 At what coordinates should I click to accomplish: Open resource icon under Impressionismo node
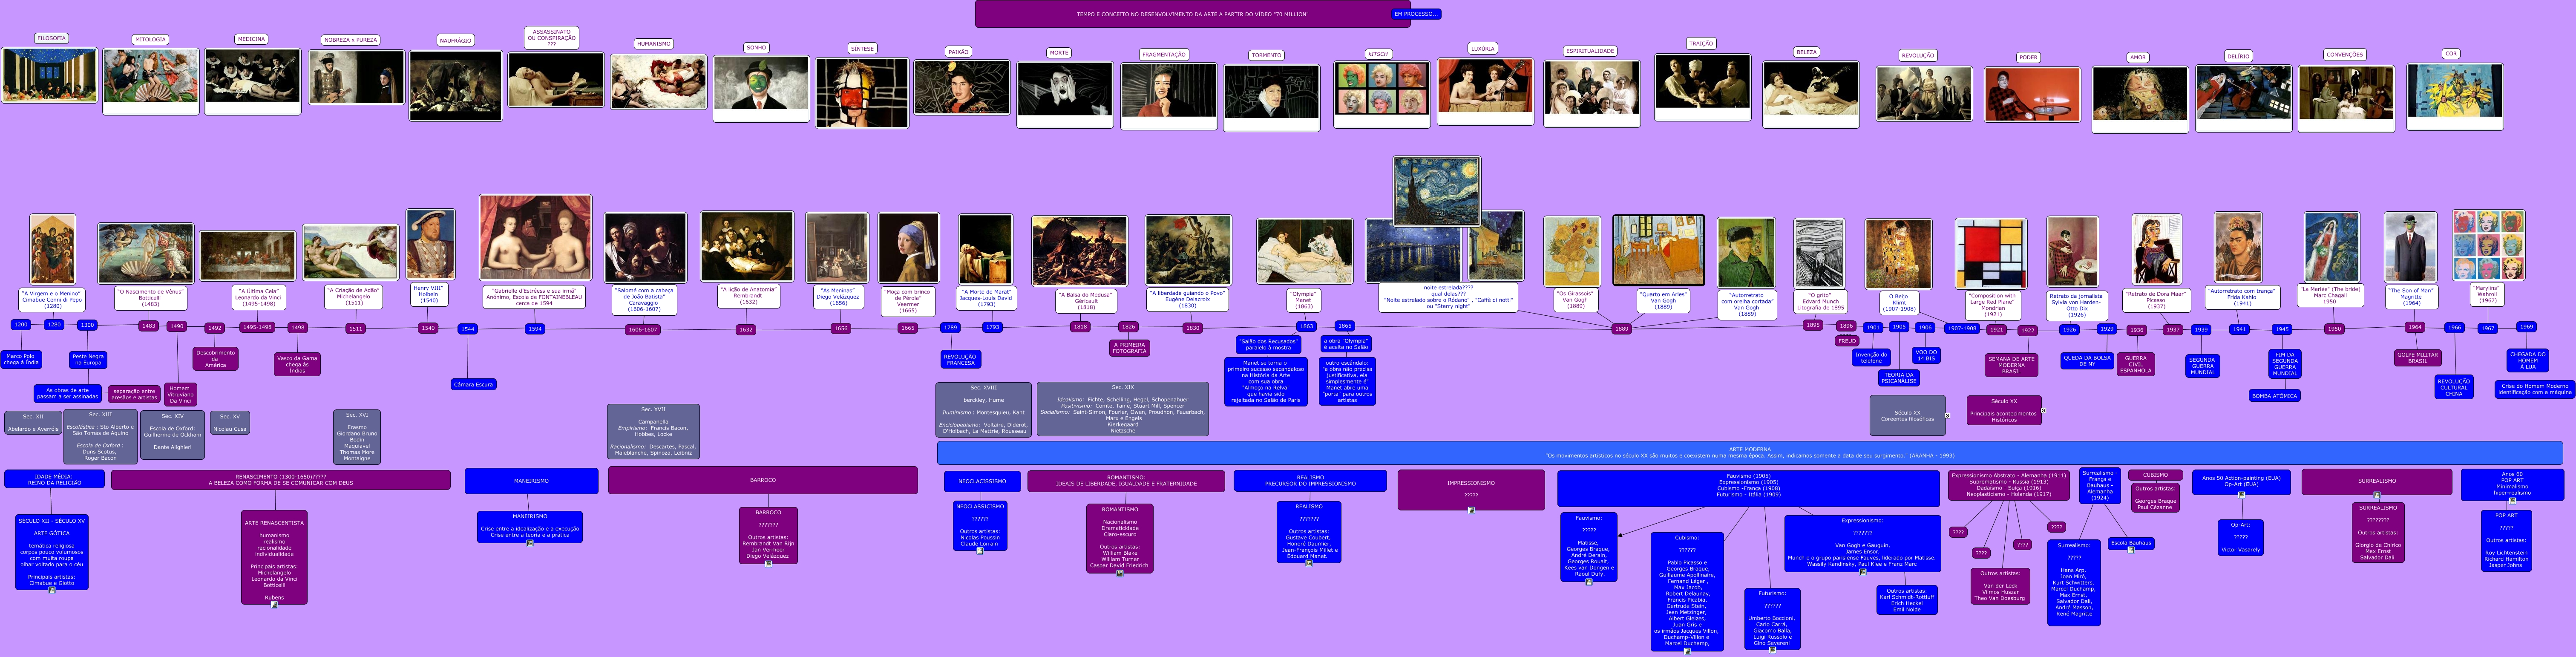(1471, 511)
